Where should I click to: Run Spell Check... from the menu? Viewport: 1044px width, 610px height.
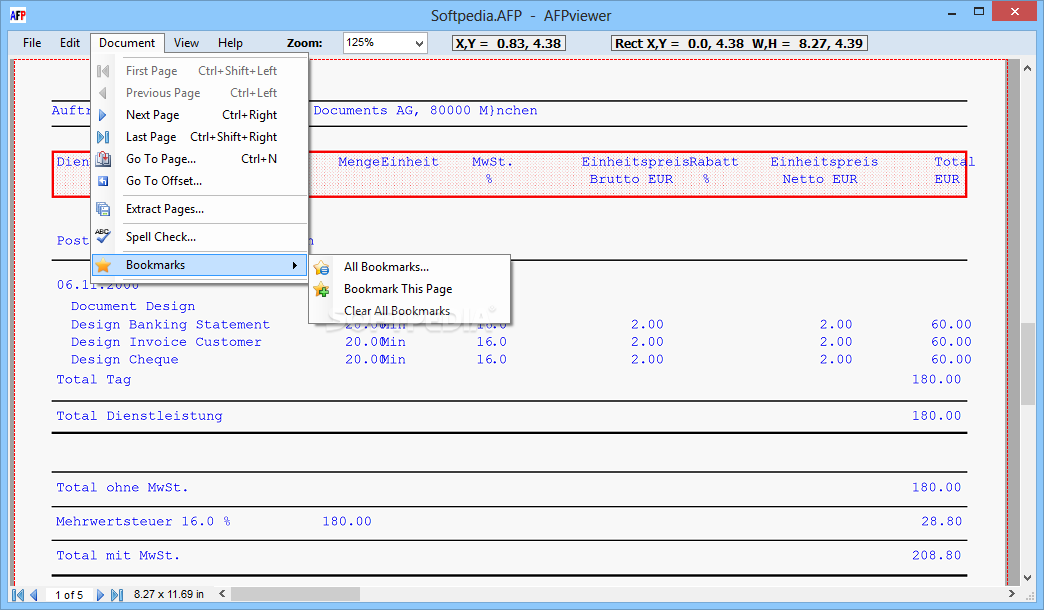click(x=200, y=237)
